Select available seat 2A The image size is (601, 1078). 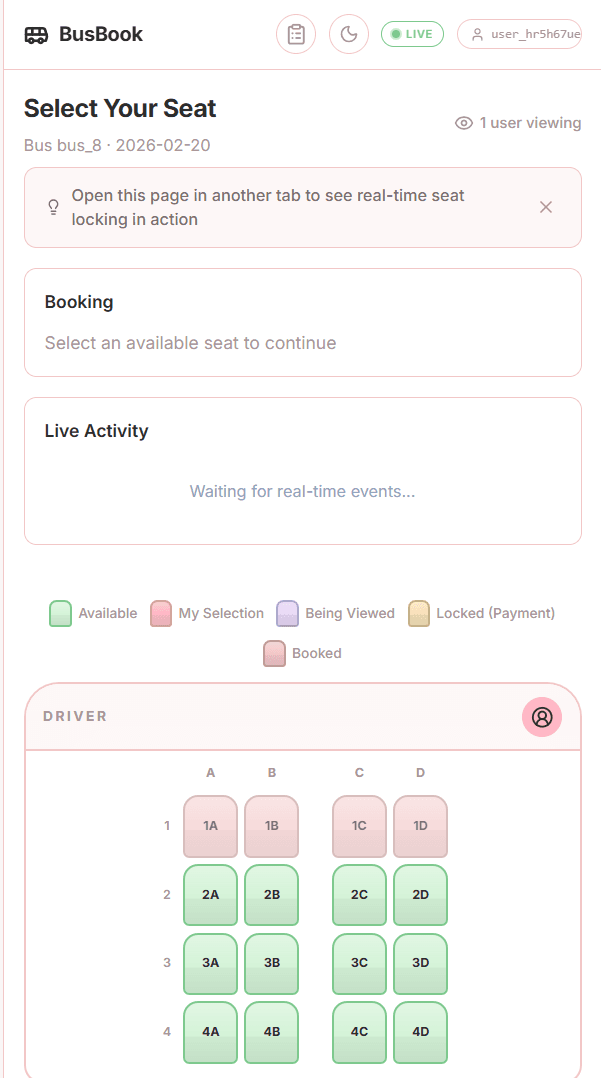coord(210,895)
